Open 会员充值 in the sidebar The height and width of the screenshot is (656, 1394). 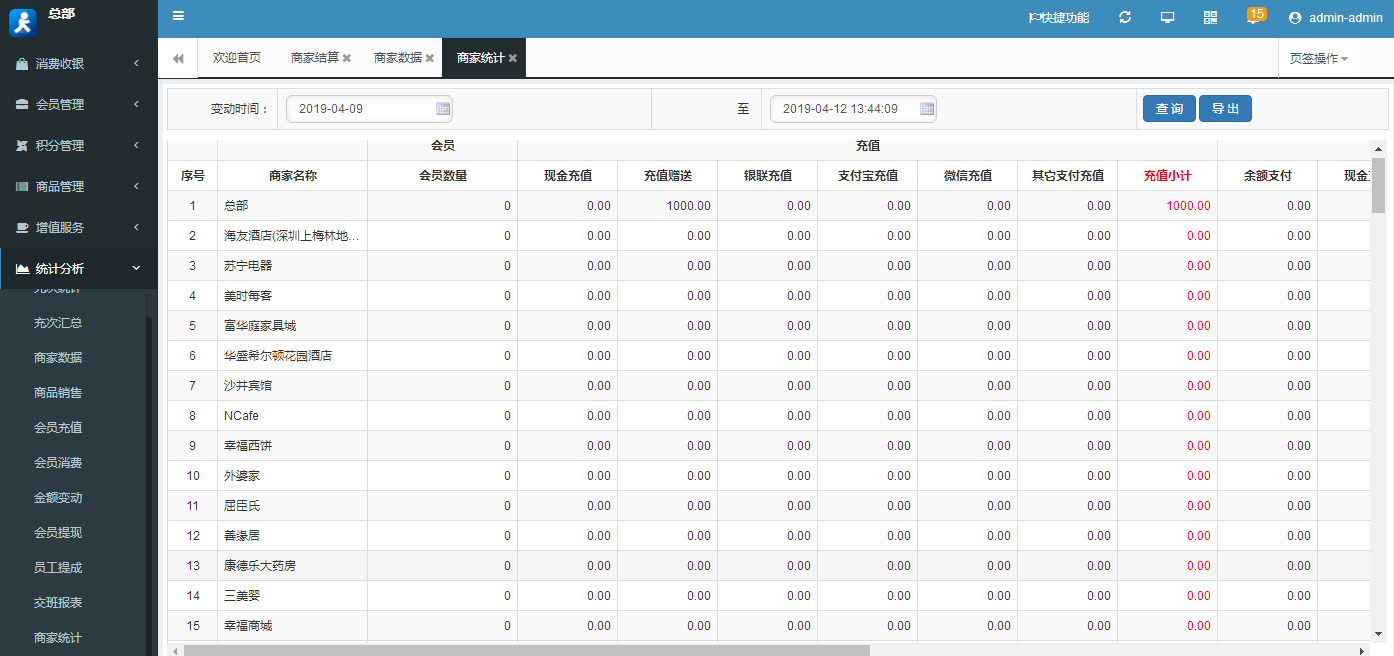coord(58,428)
